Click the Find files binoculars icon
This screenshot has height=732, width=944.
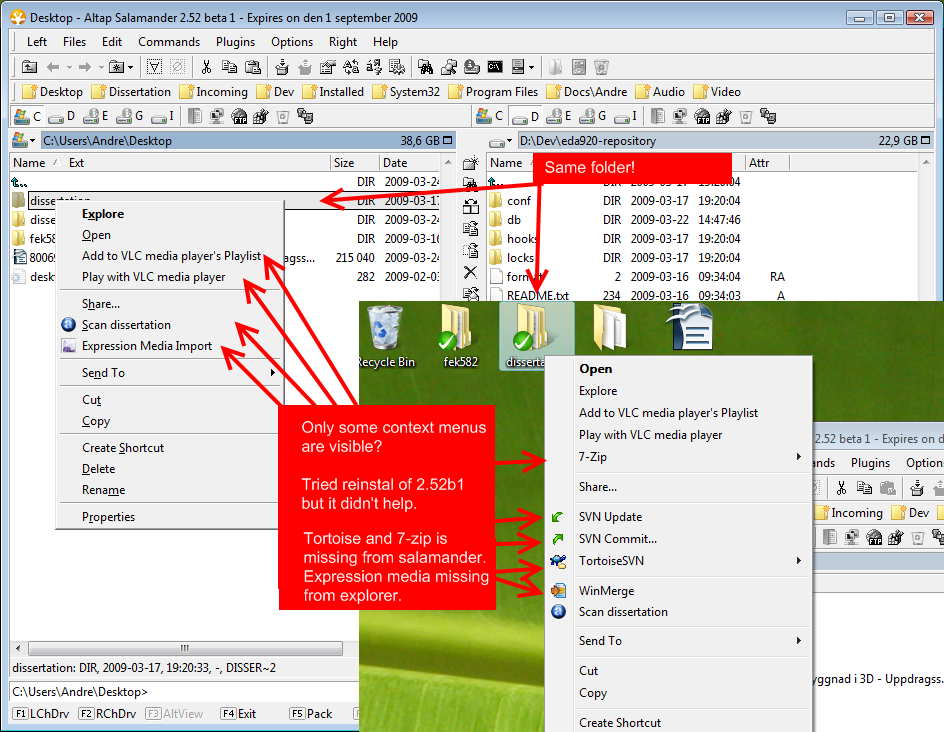tap(425, 67)
